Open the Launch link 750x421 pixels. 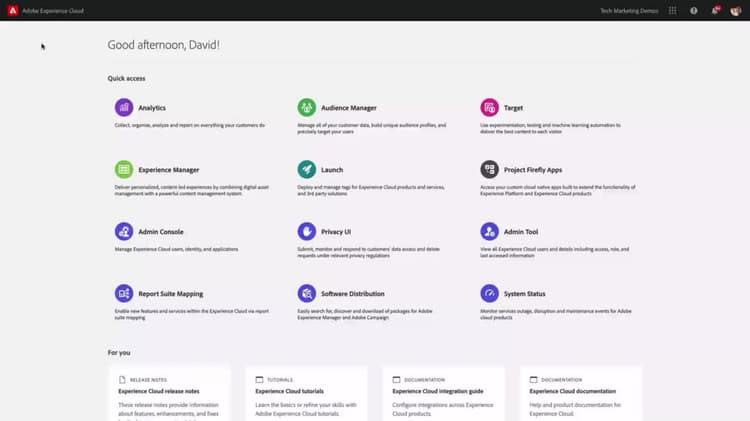pyautogui.click(x=332, y=170)
